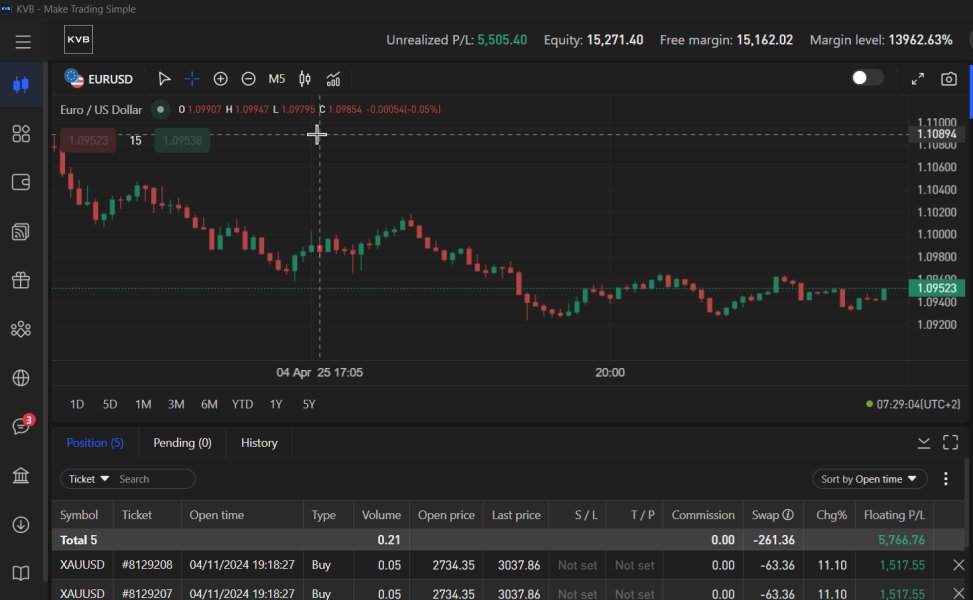Toggle the switch in chart toolbar

click(866, 78)
